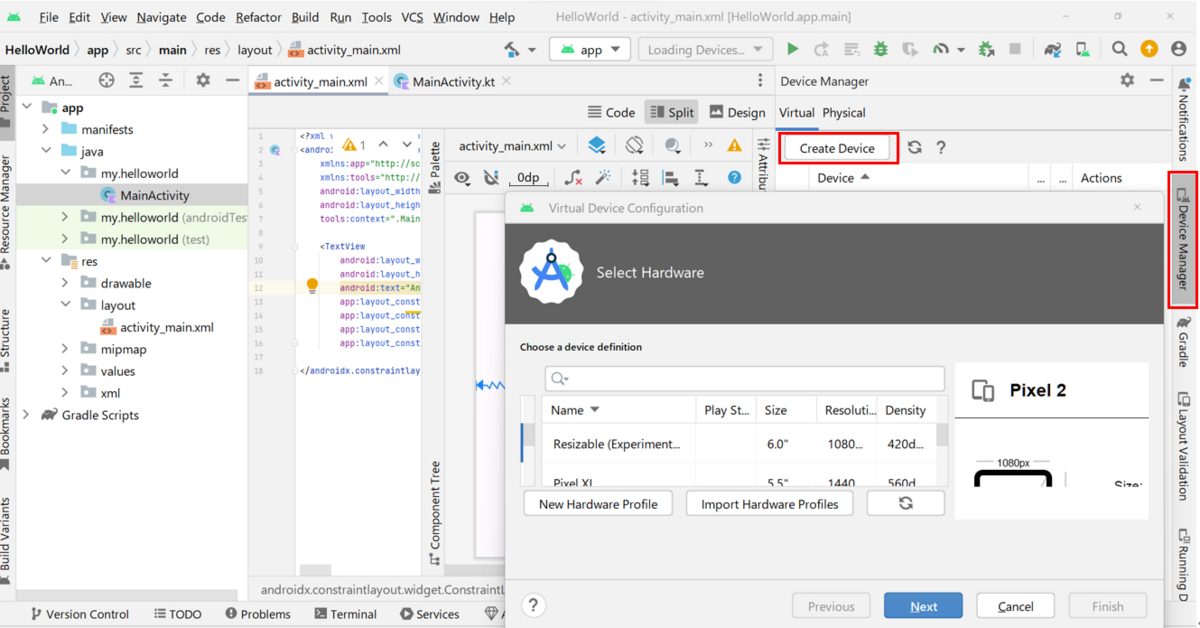The image size is (1200, 628).
Task: Switch editor to Design view mode
Action: pyautogui.click(x=737, y=113)
